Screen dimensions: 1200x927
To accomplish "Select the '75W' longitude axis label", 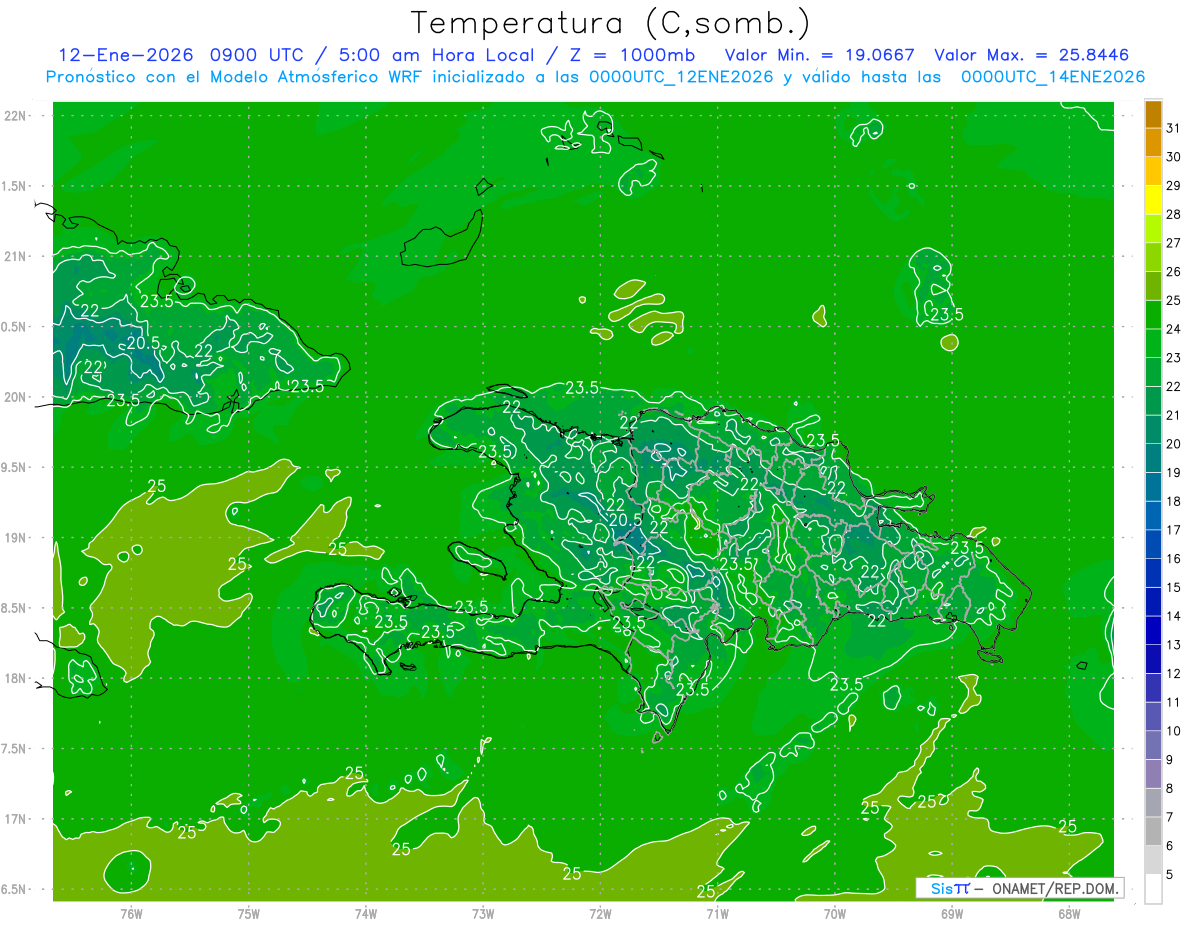I will click(248, 914).
